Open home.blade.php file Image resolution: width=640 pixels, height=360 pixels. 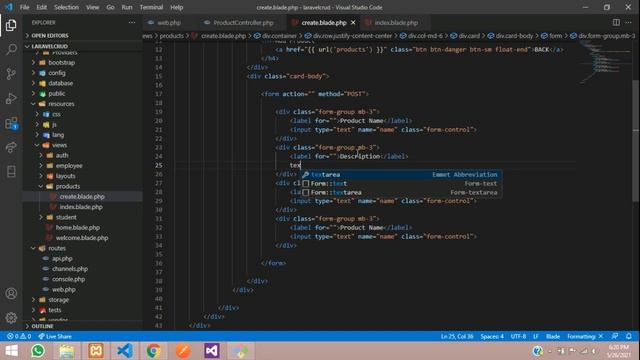(78, 227)
